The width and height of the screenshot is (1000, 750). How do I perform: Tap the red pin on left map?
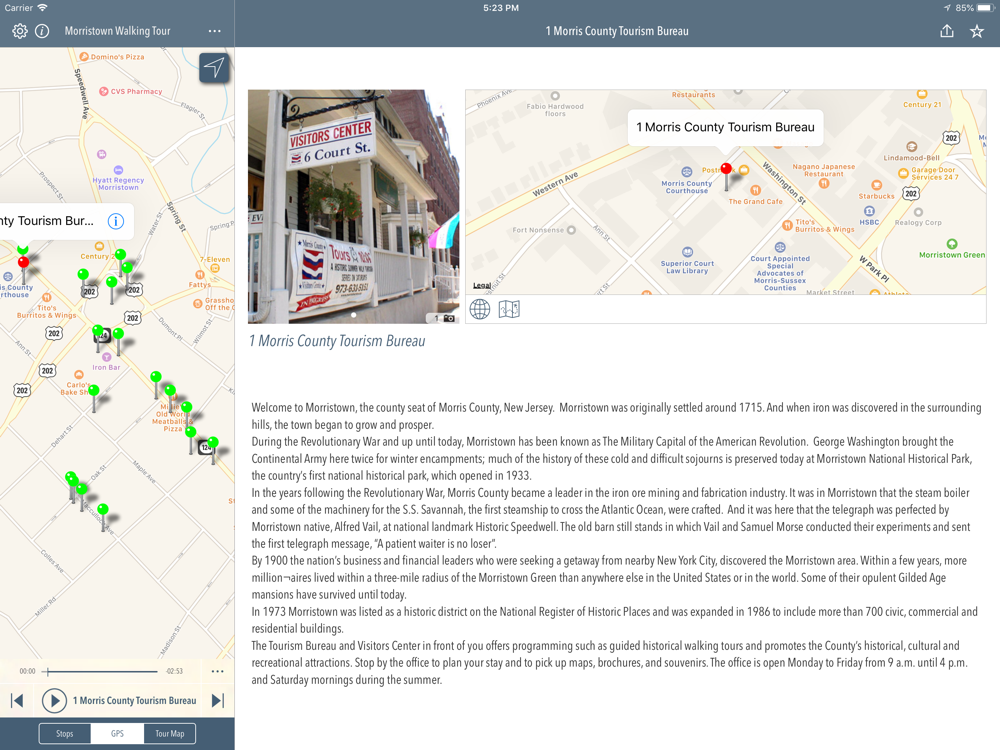24,263
